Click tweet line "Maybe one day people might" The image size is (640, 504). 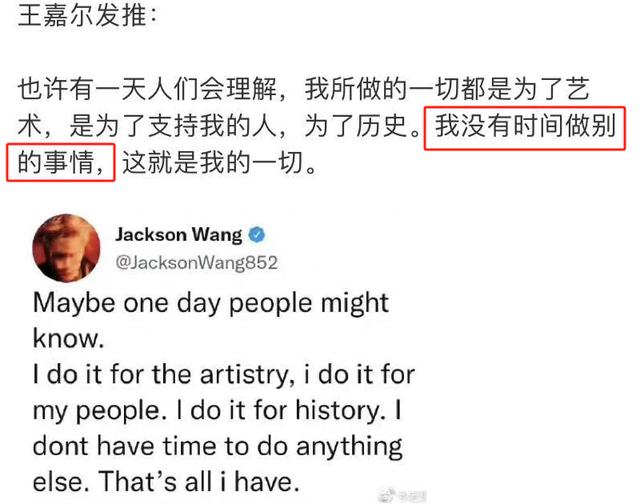(x=211, y=304)
